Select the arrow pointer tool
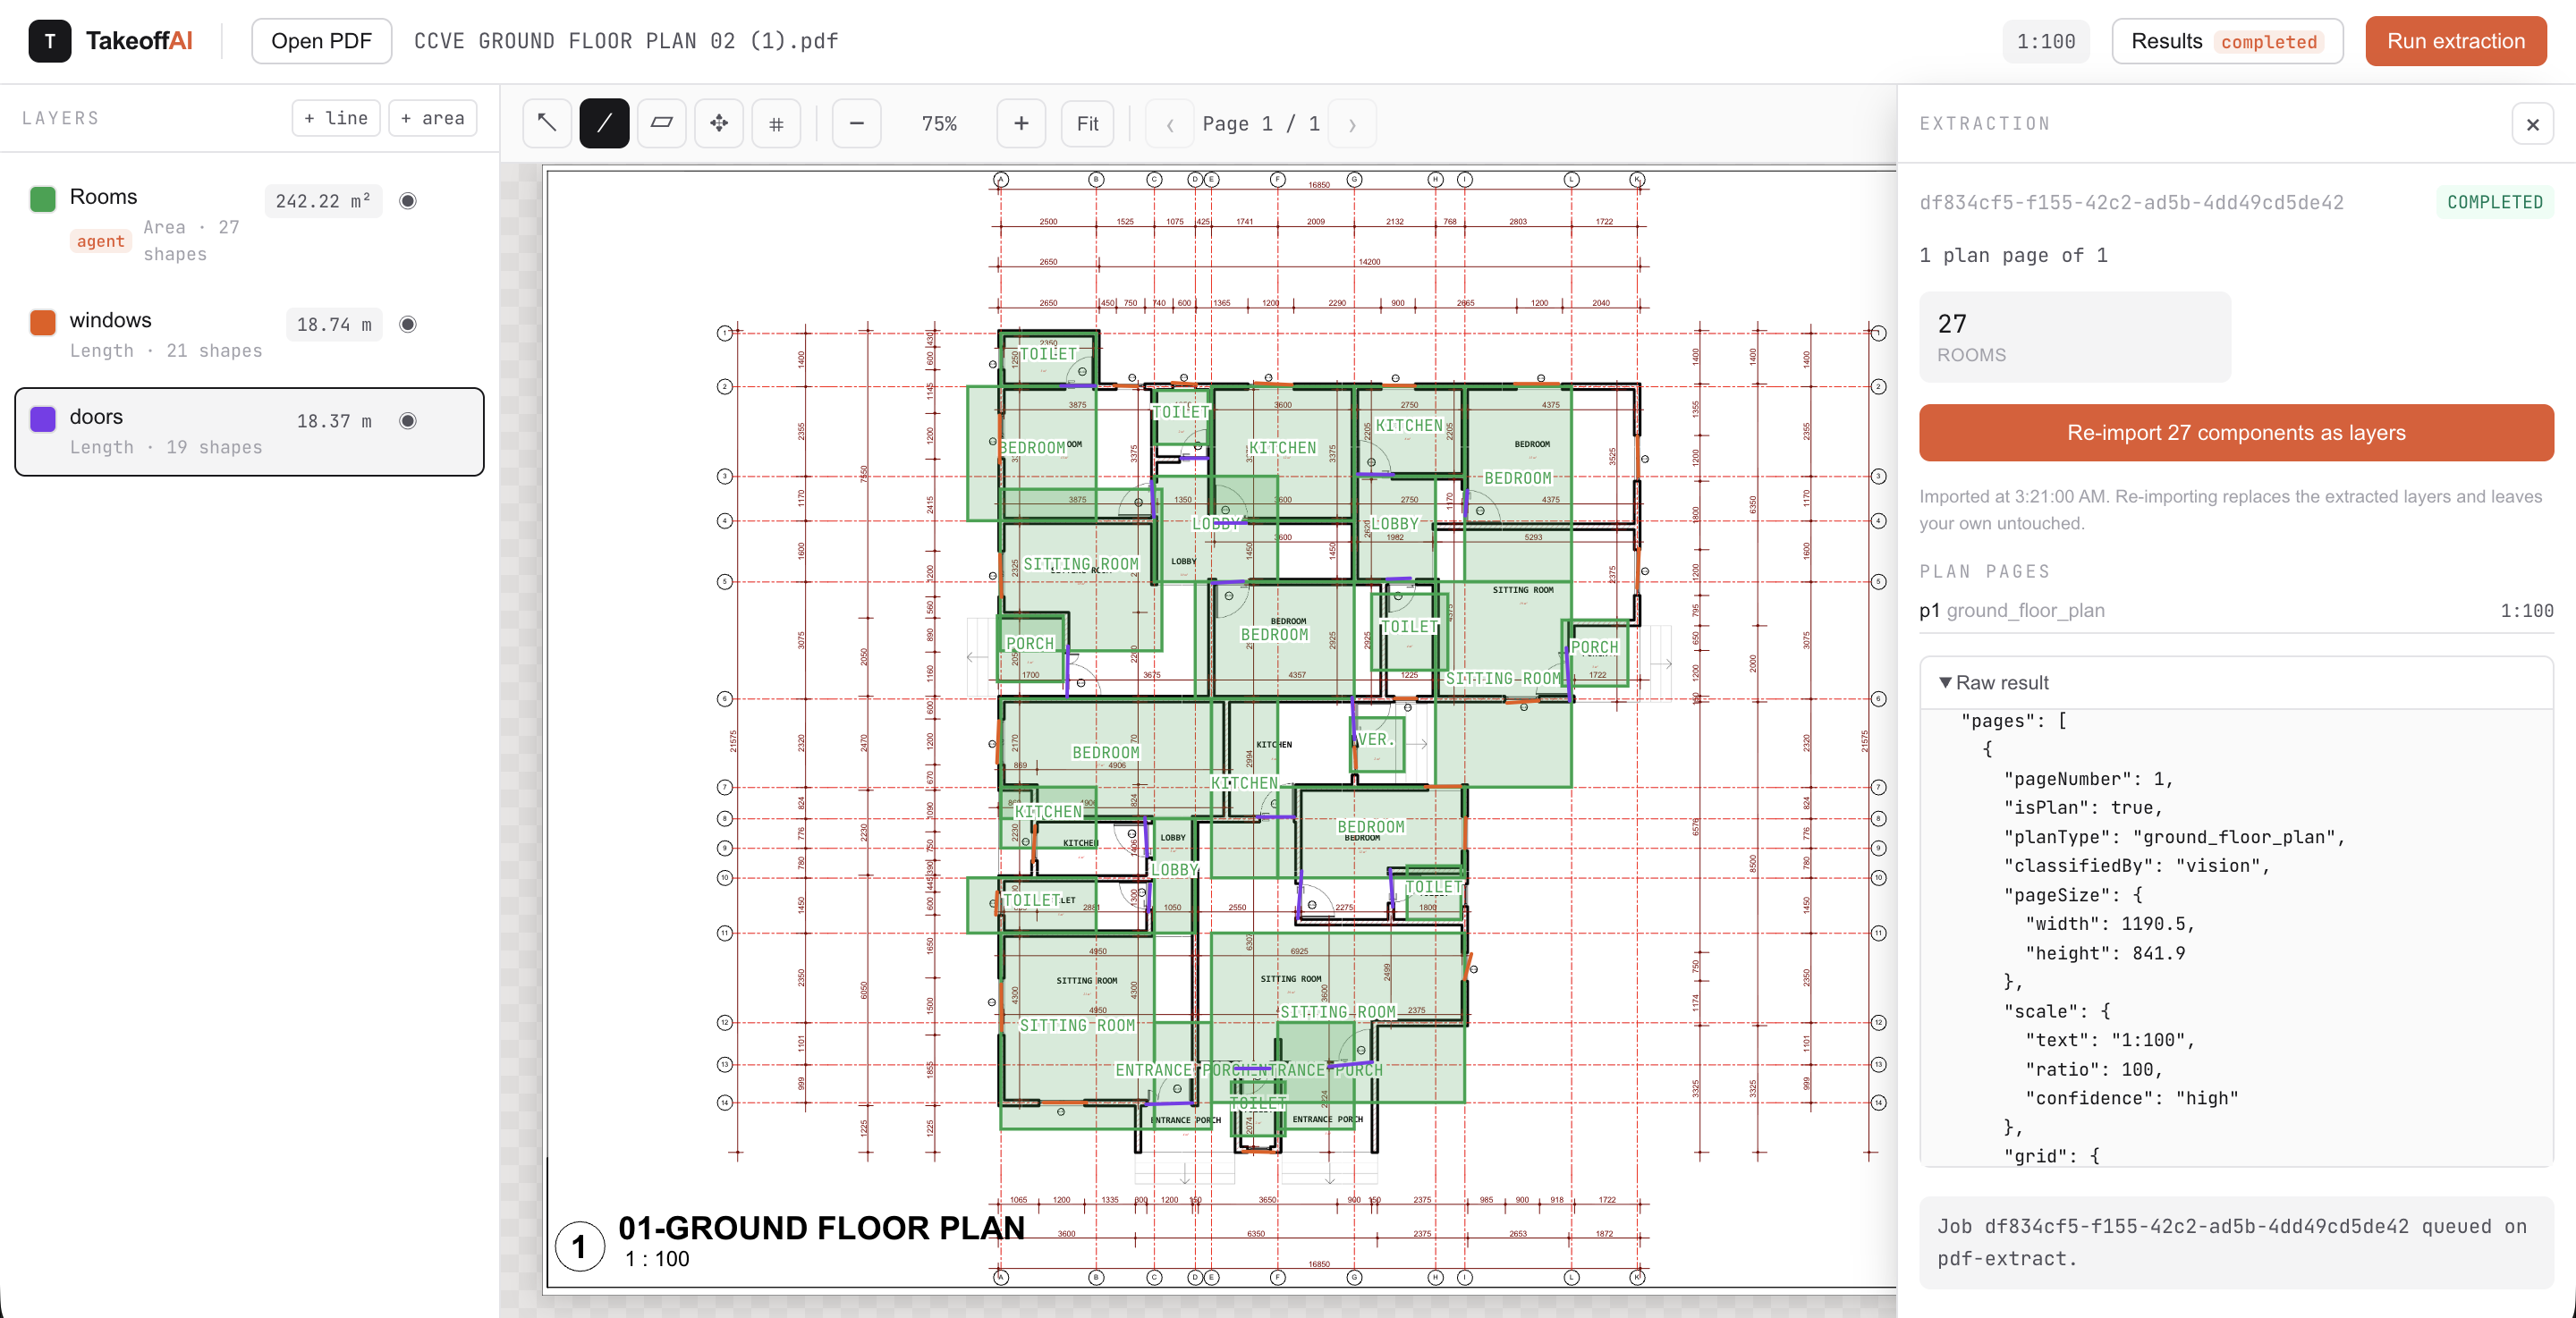This screenshot has width=2576, height=1318. pyautogui.click(x=547, y=123)
